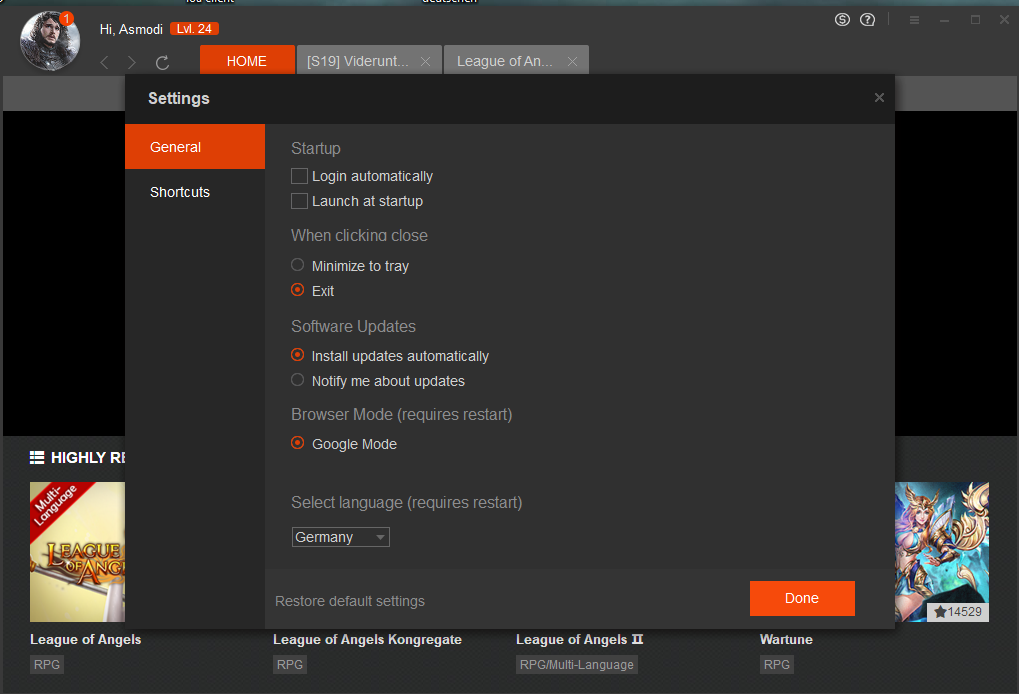Enable Login automatically checkbox
This screenshot has height=694, width=1019.
pos(299,176)
